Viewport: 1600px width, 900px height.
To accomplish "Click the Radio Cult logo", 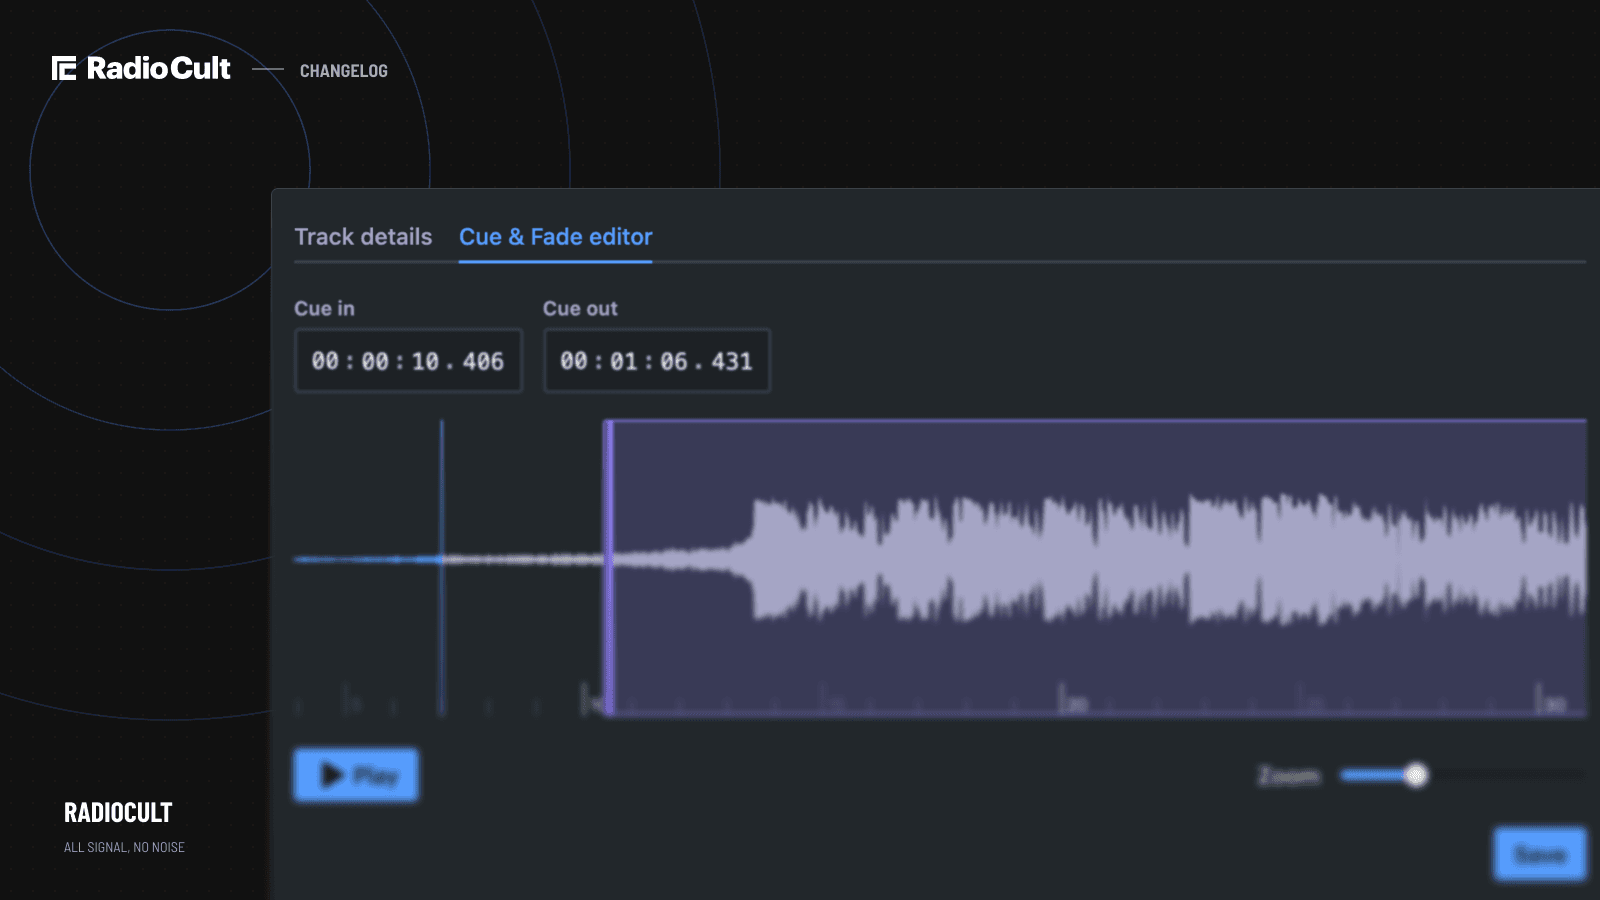I will (x=141, y=68).
